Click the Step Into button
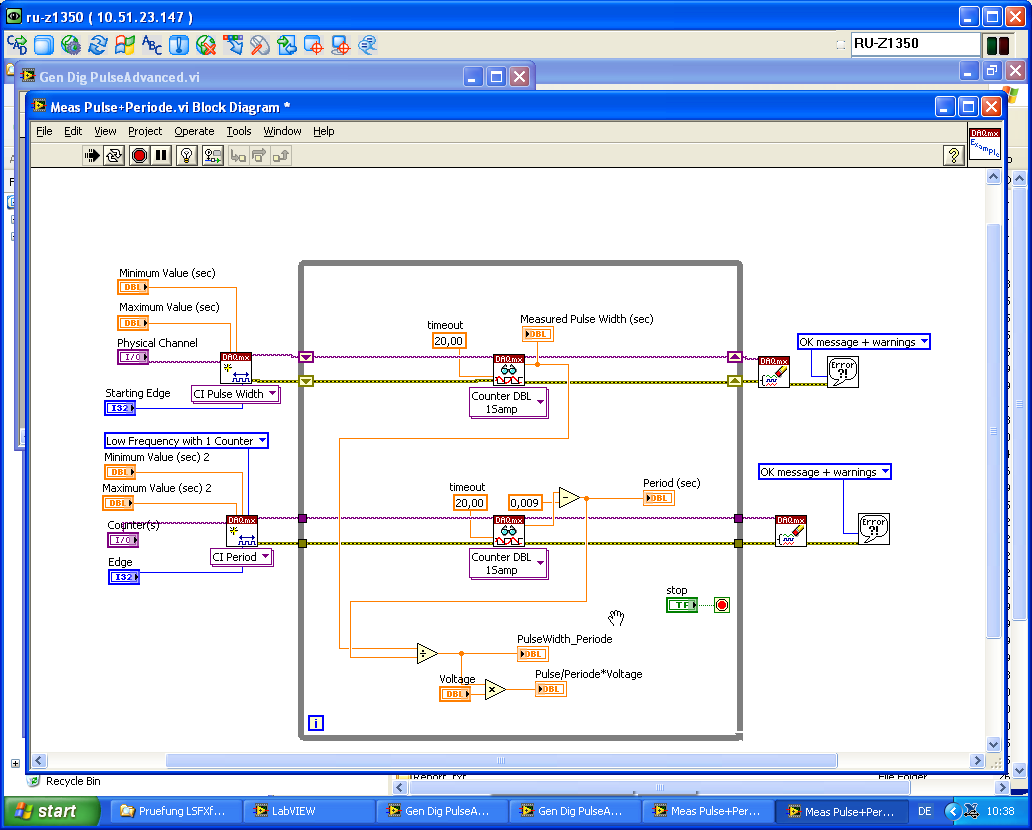This screenshot has width=1032, height=830. coord(238,156)
